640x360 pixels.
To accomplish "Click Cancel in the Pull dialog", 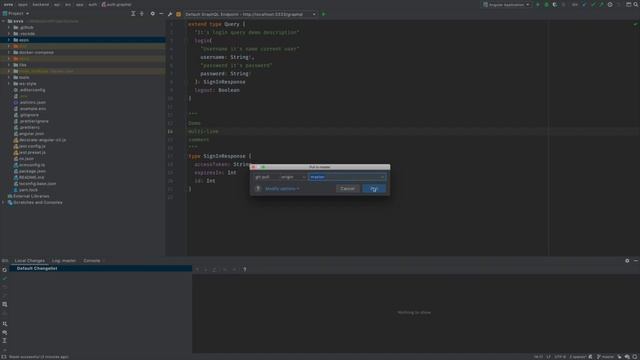I will coord(347,189).
